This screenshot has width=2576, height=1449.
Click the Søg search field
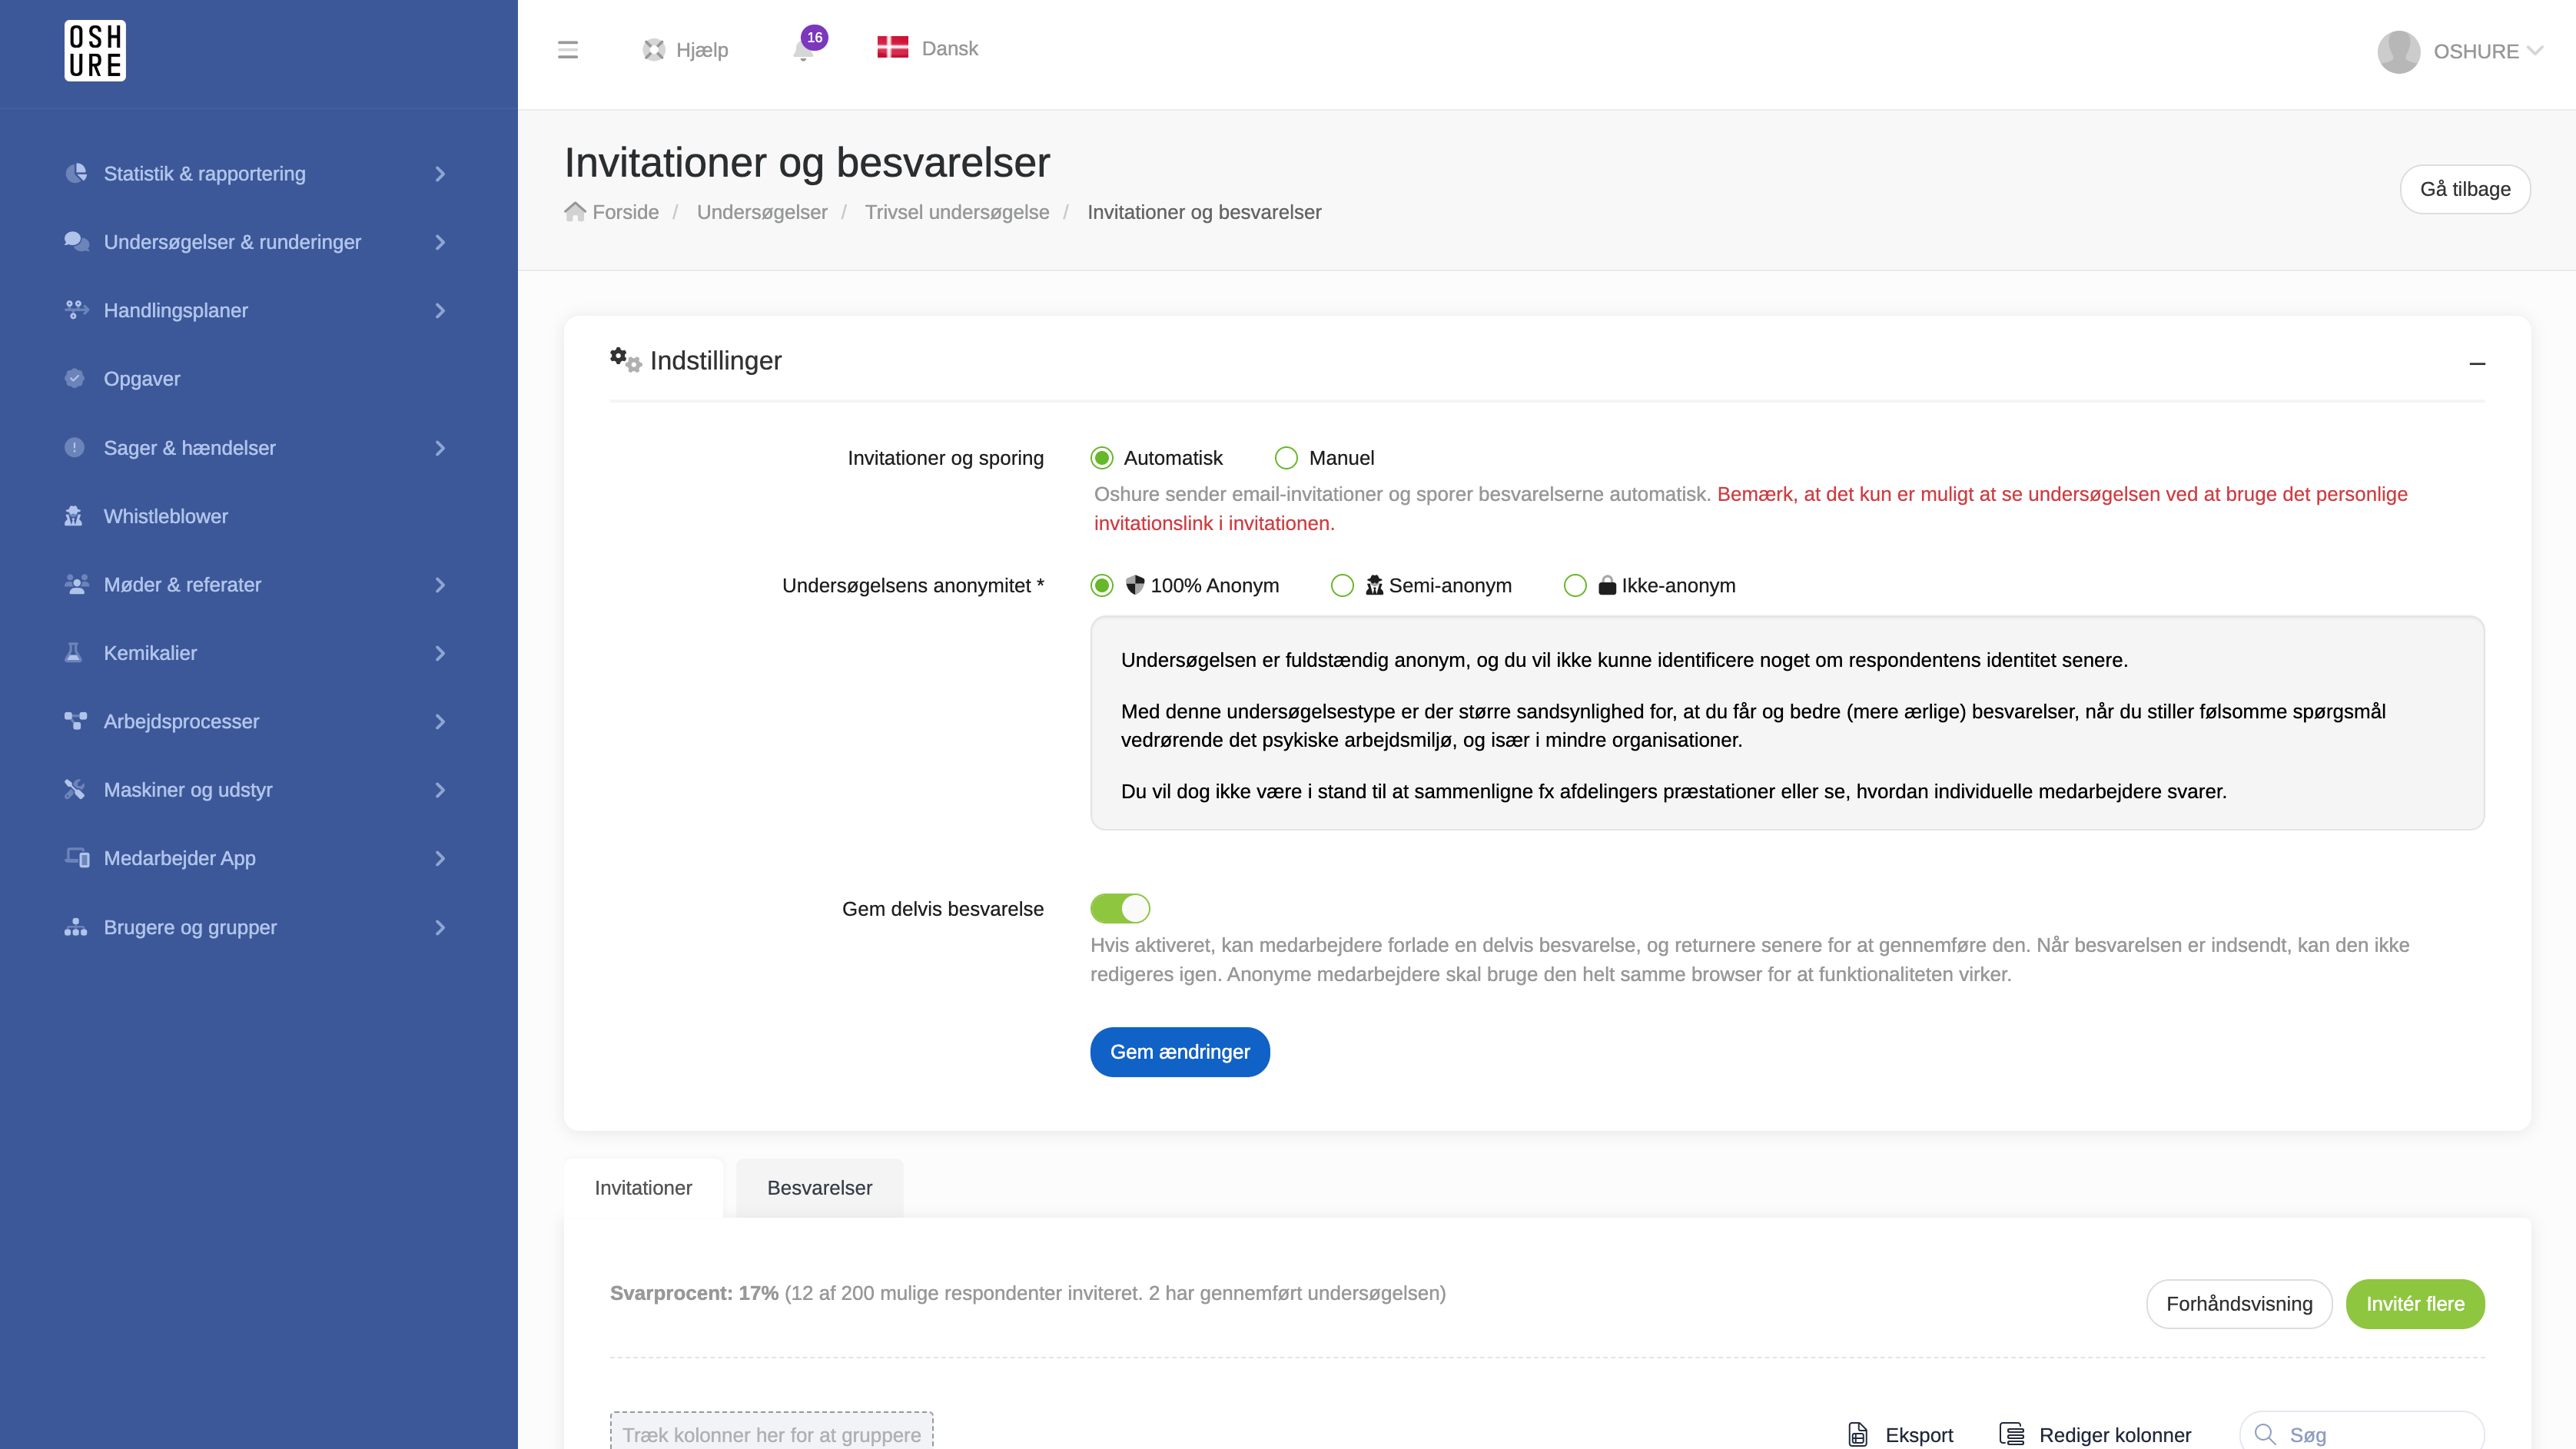[x=2361, y=1434]
